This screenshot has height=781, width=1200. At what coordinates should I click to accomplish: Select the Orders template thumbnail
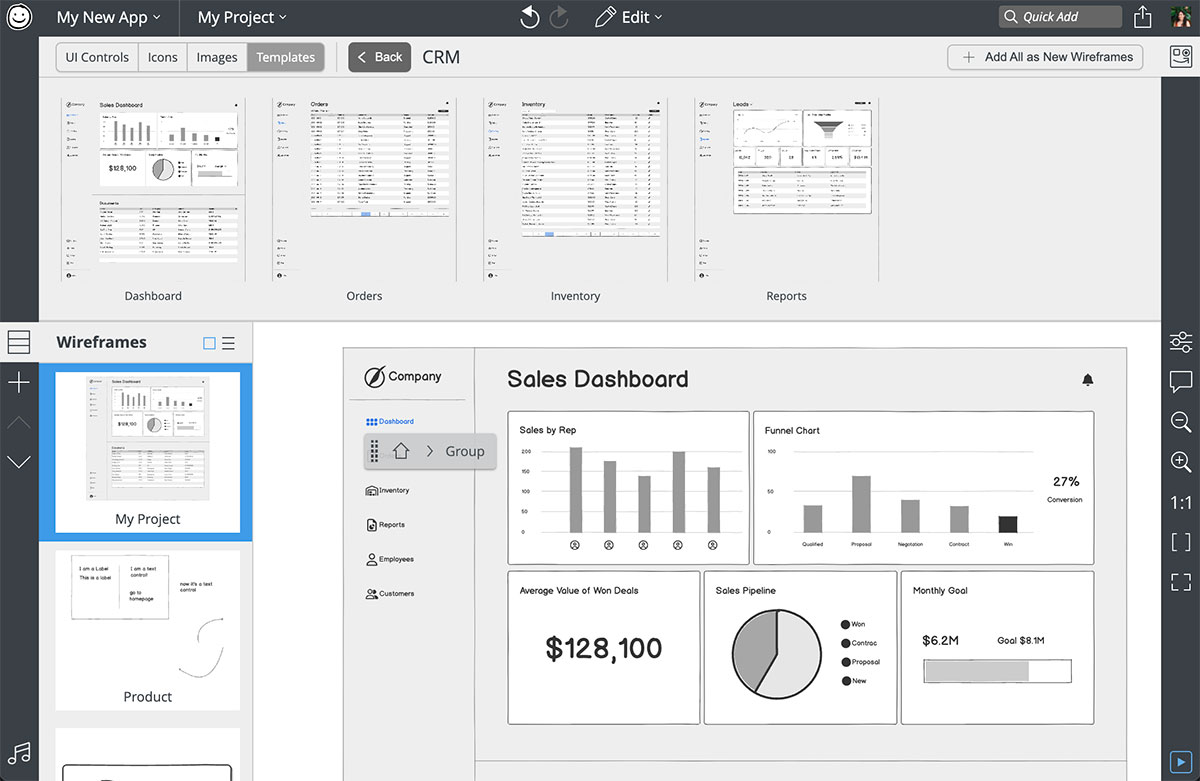click(x=364, y=190)
